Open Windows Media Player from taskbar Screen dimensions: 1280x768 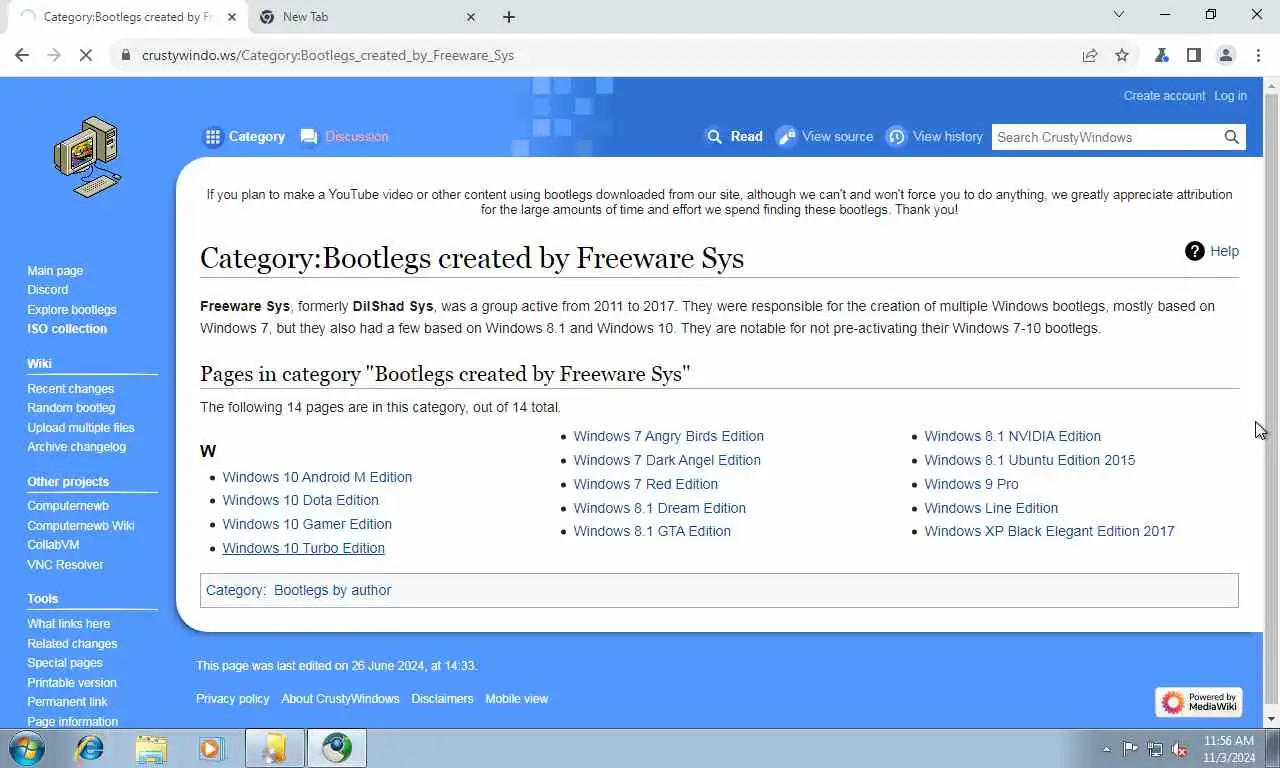coord(211,748)
